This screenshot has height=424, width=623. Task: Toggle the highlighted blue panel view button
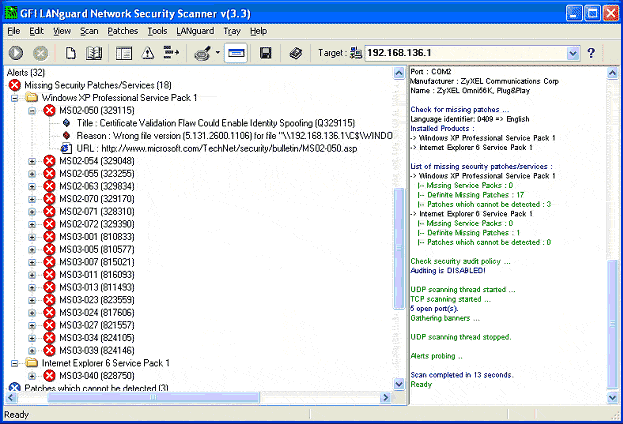(236, 53)
